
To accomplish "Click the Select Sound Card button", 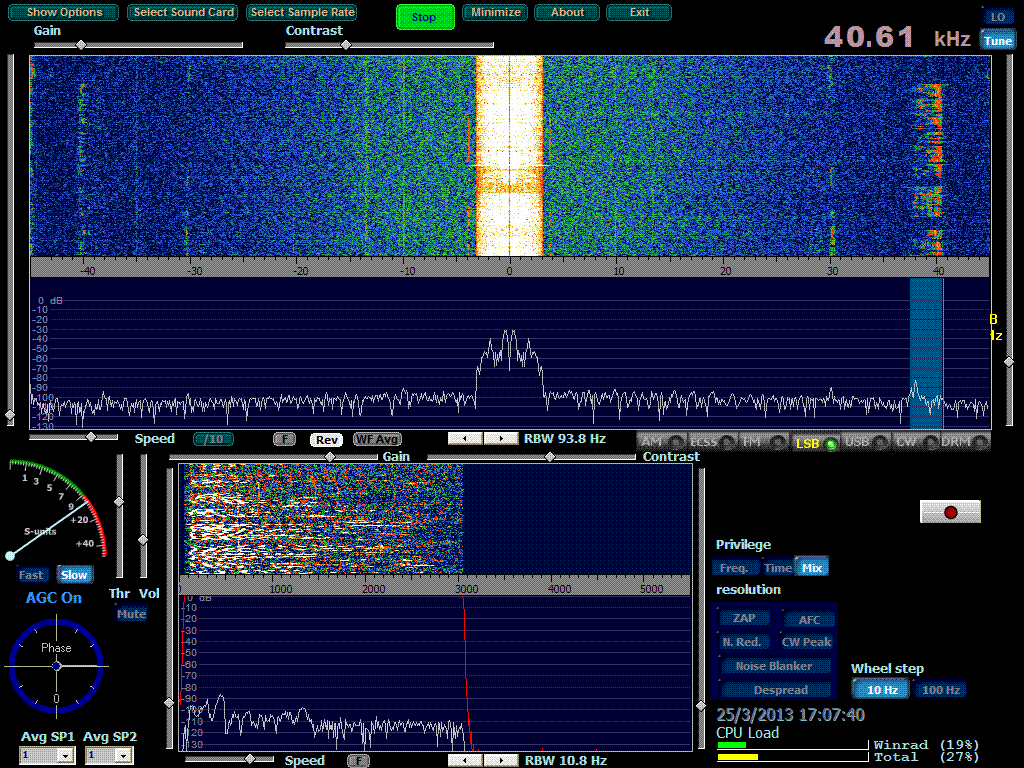I will tap(184, 13).
